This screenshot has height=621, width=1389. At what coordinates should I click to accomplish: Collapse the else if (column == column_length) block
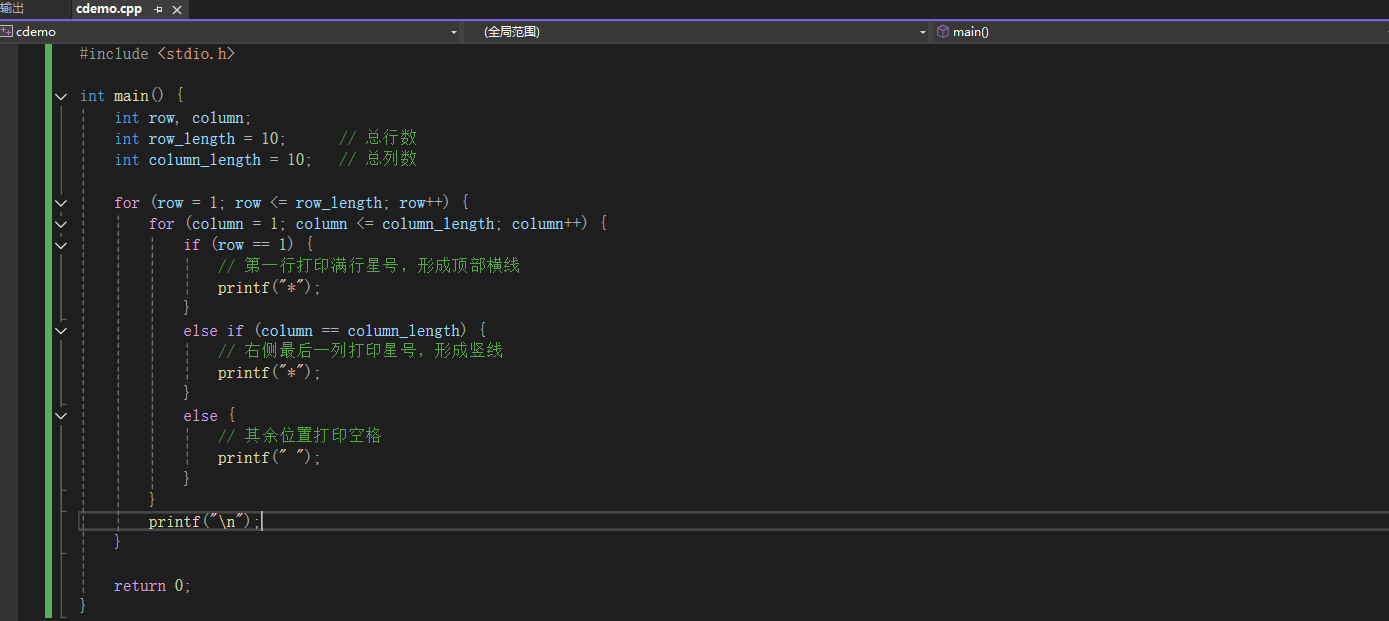pyautogui.click(x=61, y=330)
